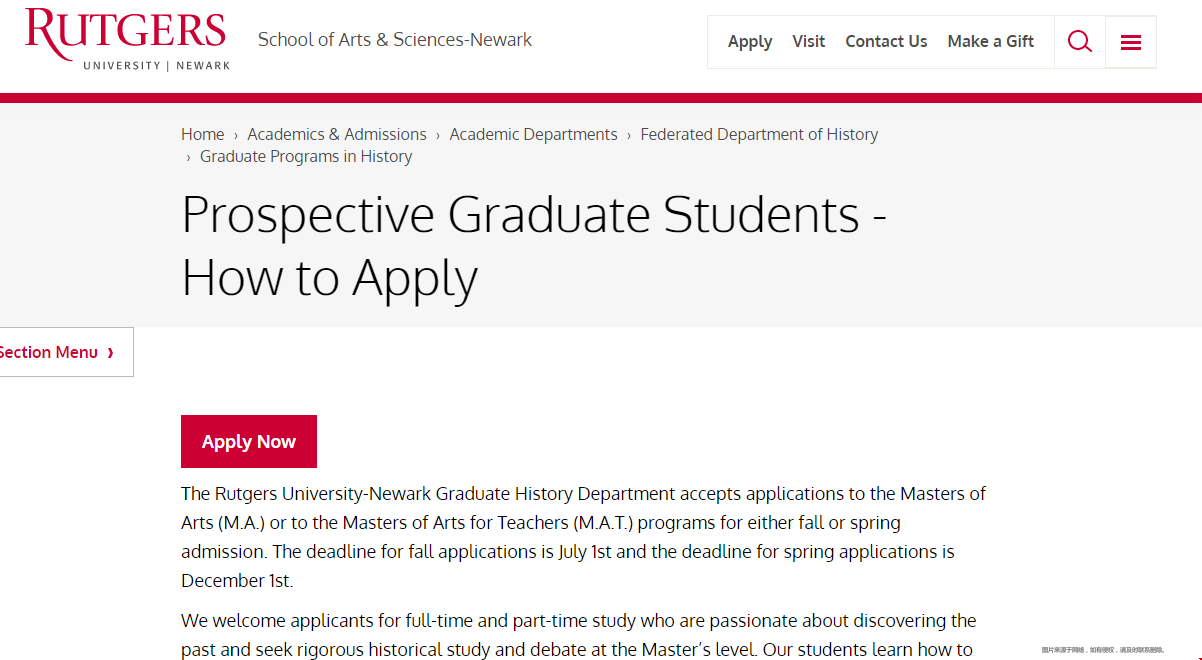Click the Rutgers University Newark logo
Image resolution: width=1202 pixels, height=660 pixels.
[x=127, y=39]
